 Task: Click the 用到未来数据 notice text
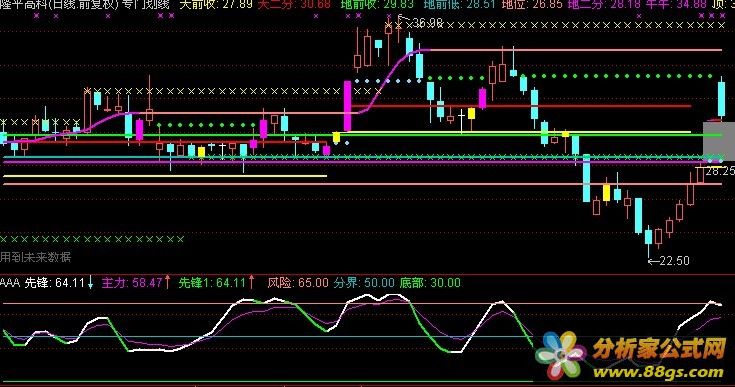click(35, 257)
